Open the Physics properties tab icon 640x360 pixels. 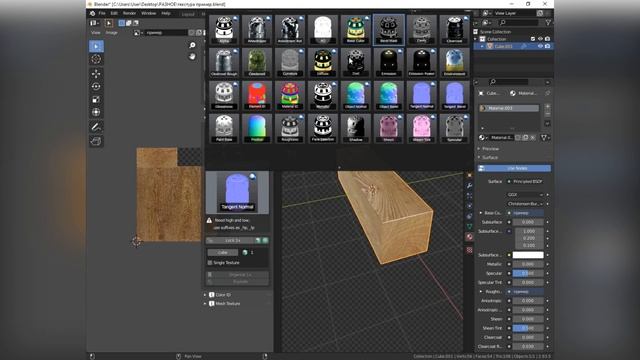[469, 206]
